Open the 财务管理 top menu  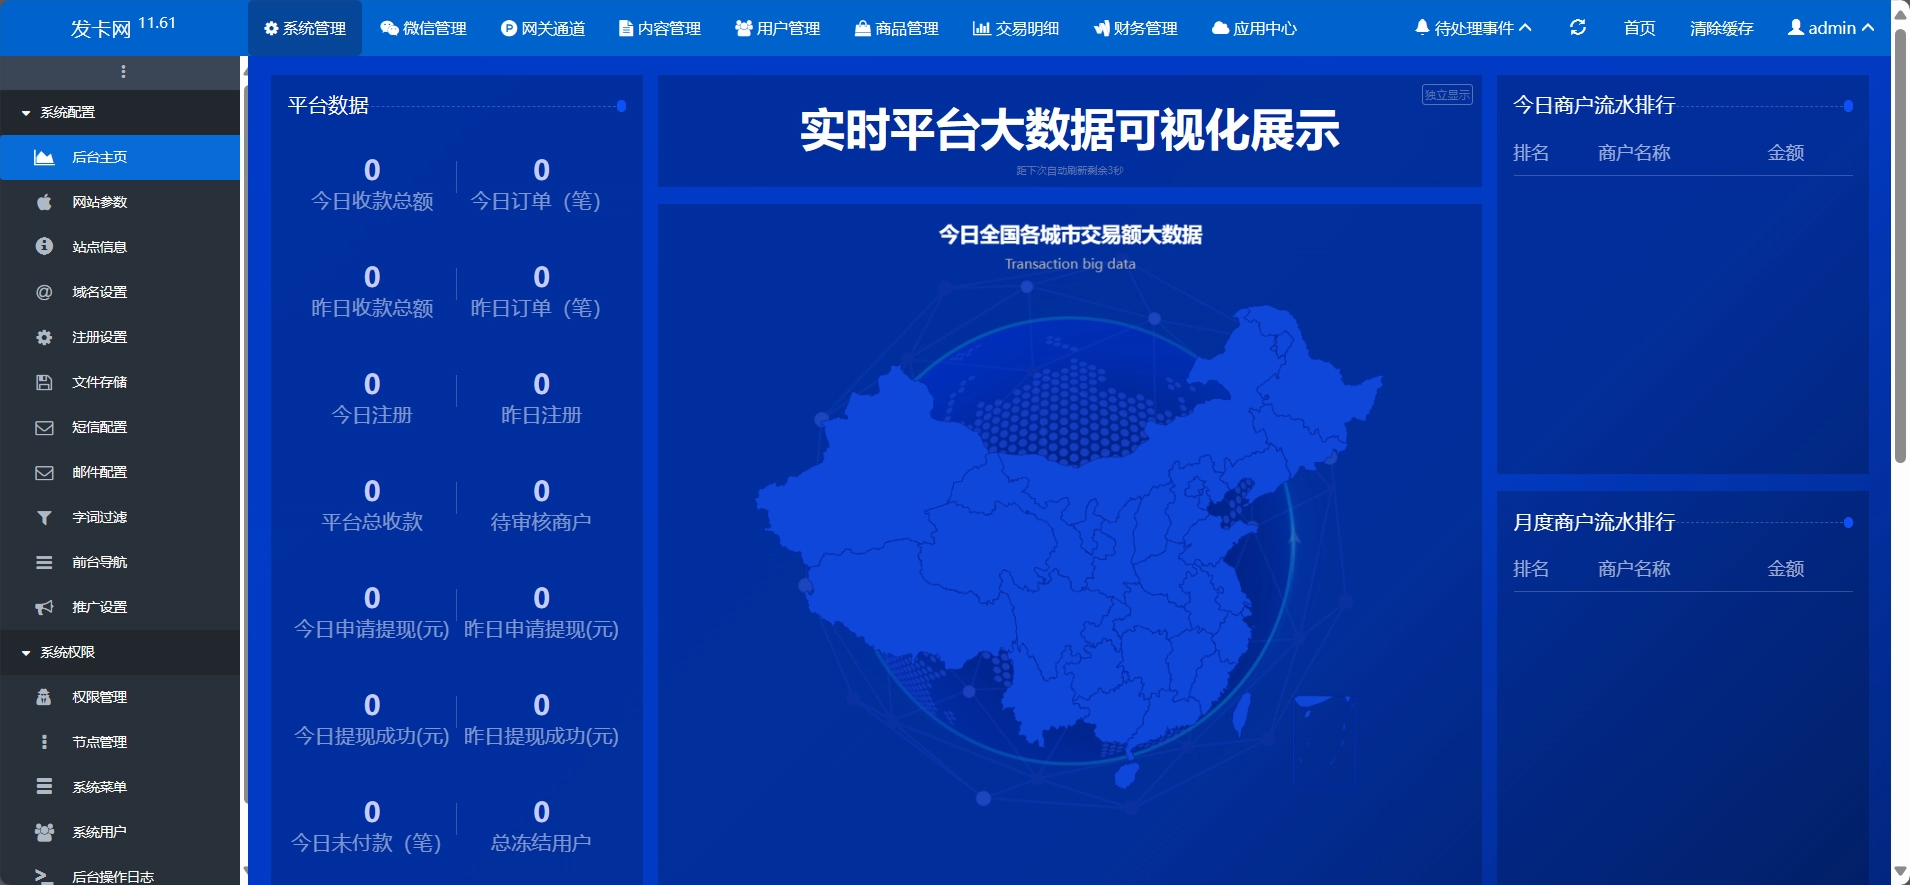1136,28
